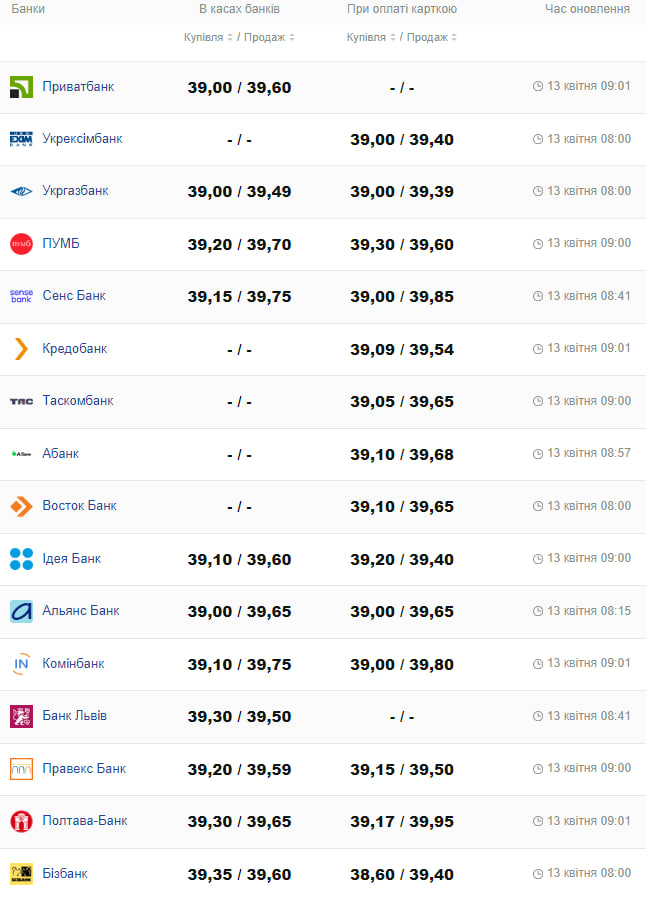Click the Укрексімбанк EXIM logo
The width and height of the screenshot is (659, 897).
[21, 139]
